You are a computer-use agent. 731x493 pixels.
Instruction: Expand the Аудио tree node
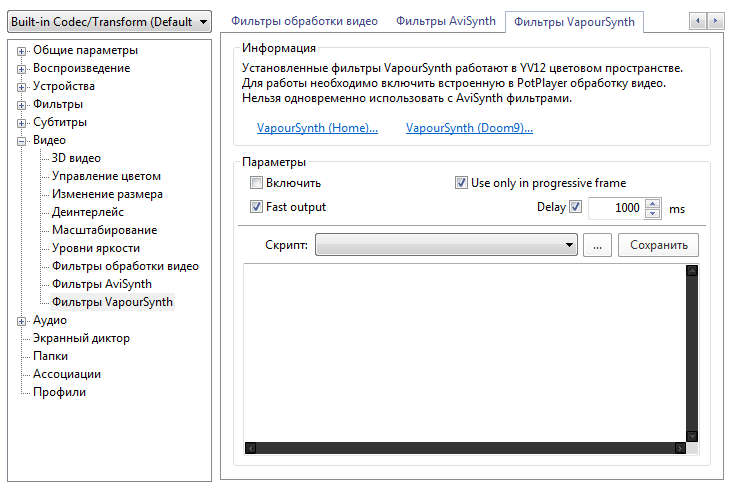tap(21, 321)
